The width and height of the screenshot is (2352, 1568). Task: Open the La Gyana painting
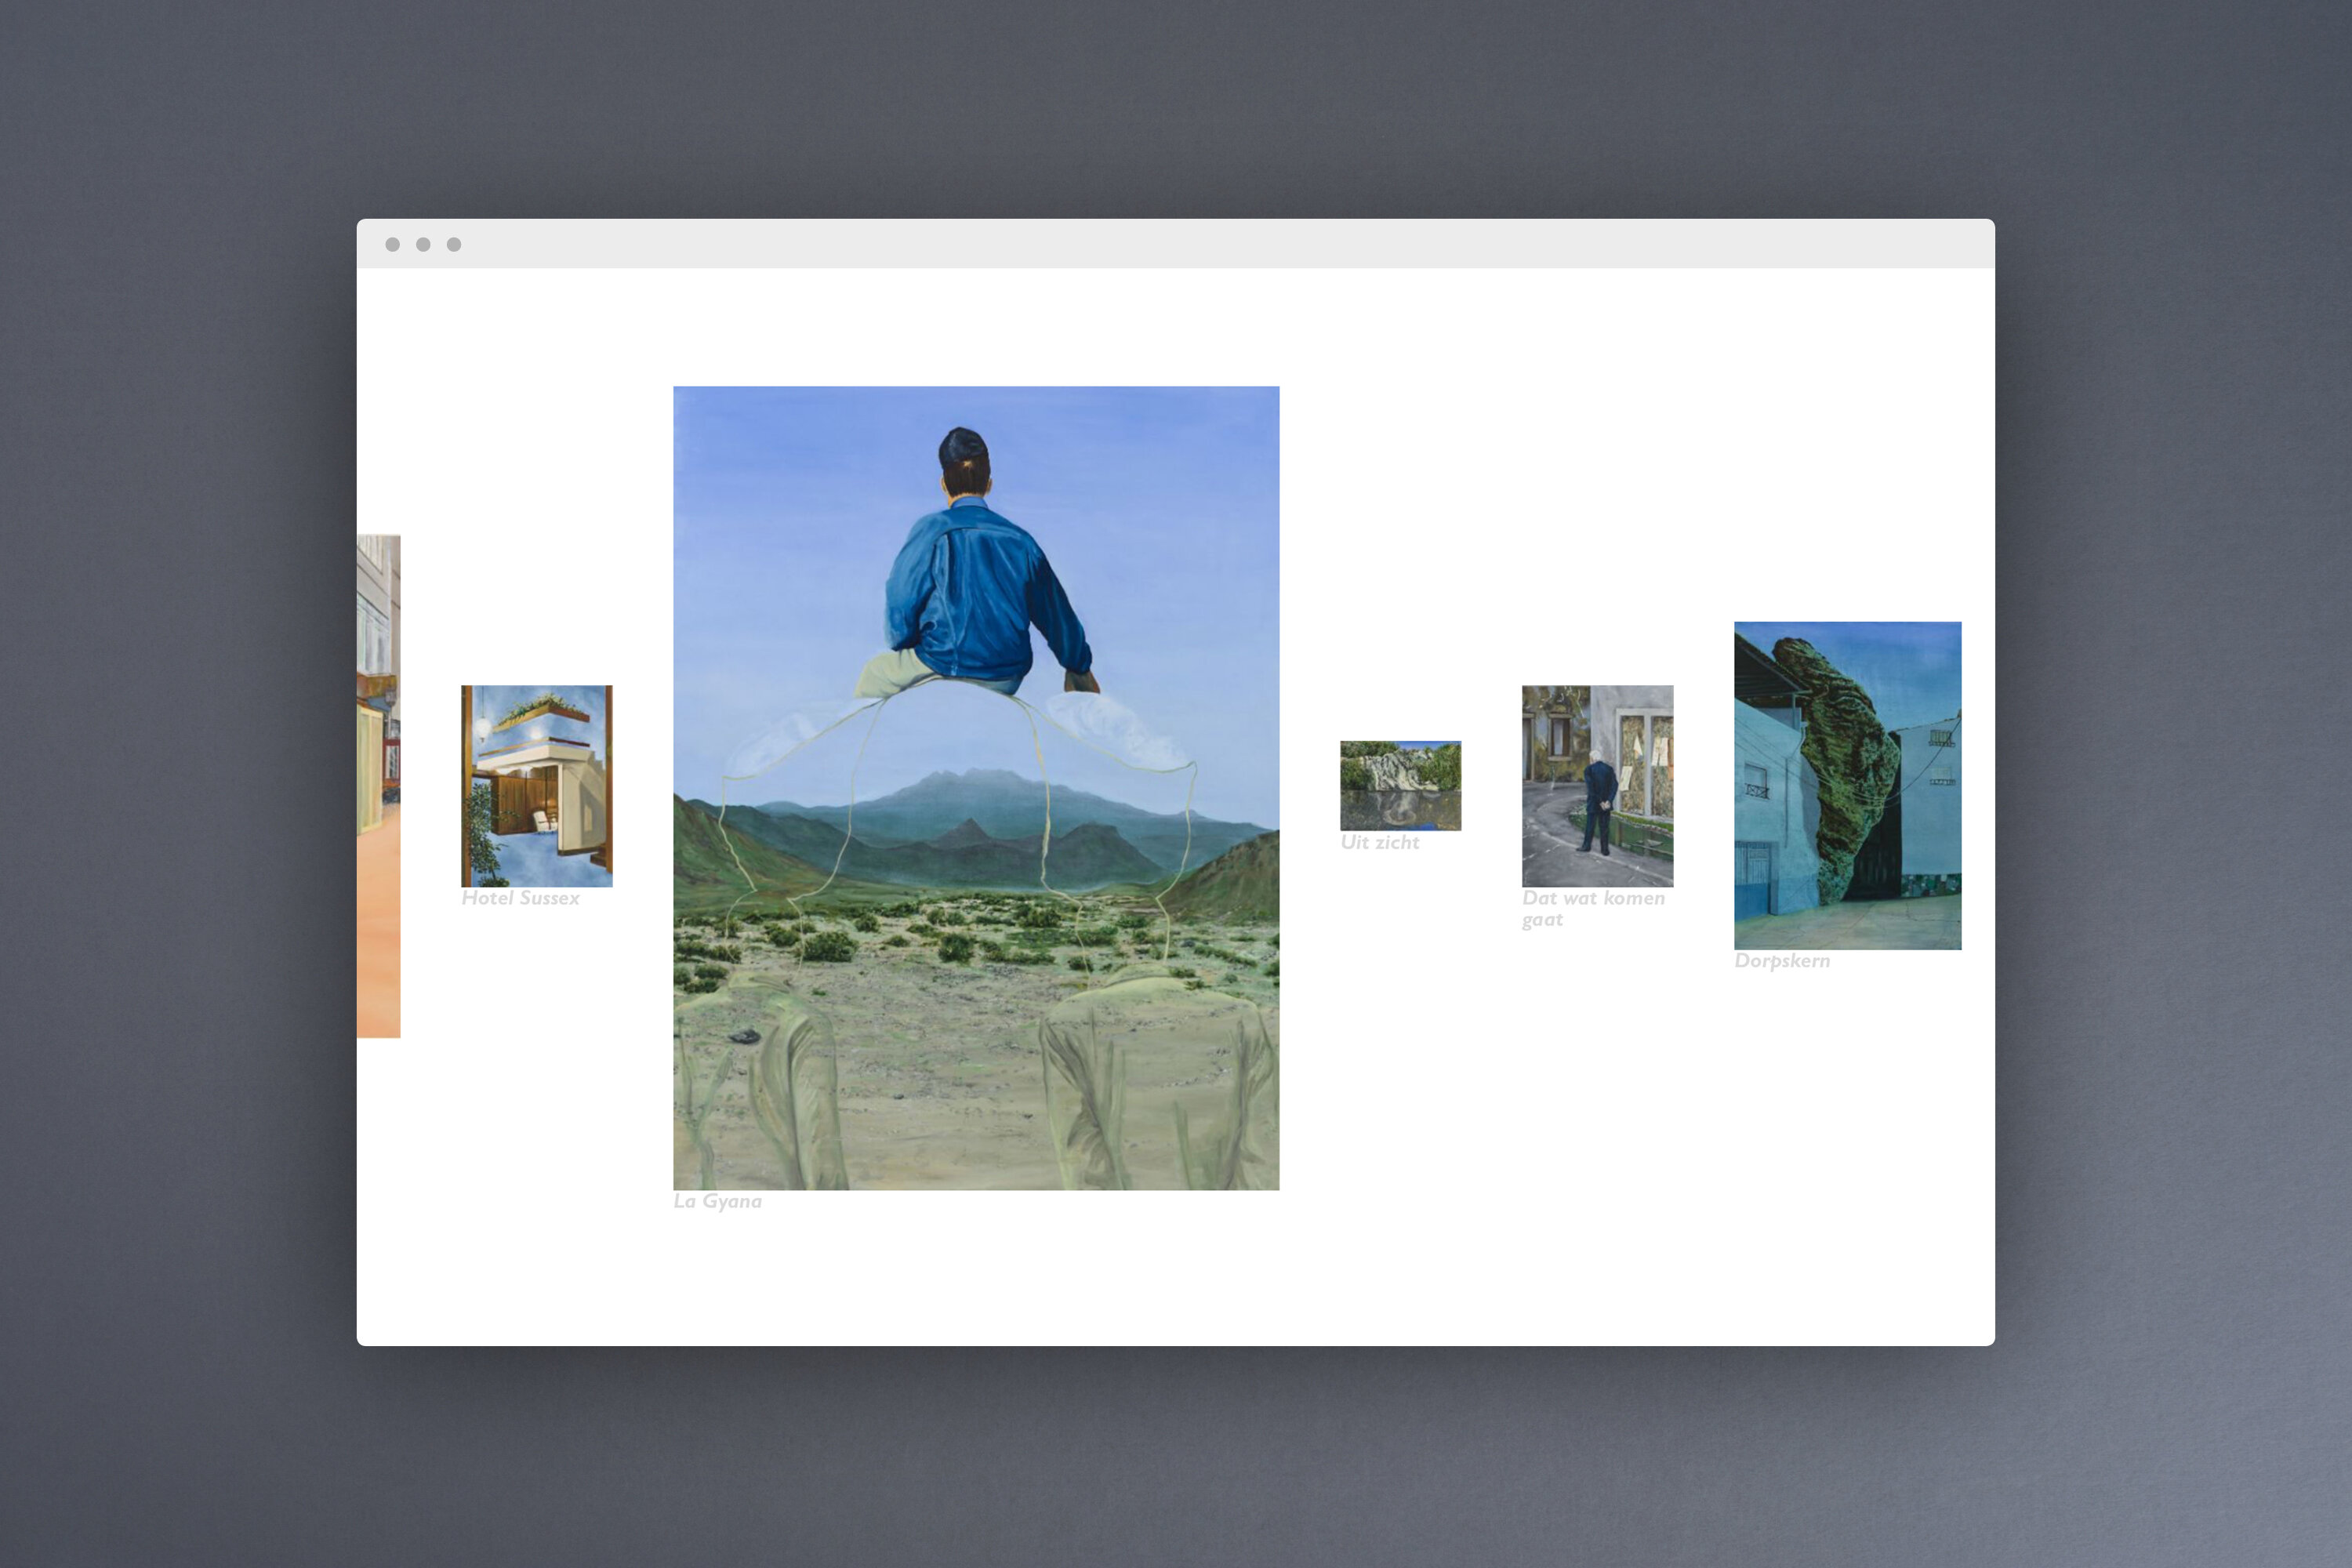point(976,788)
